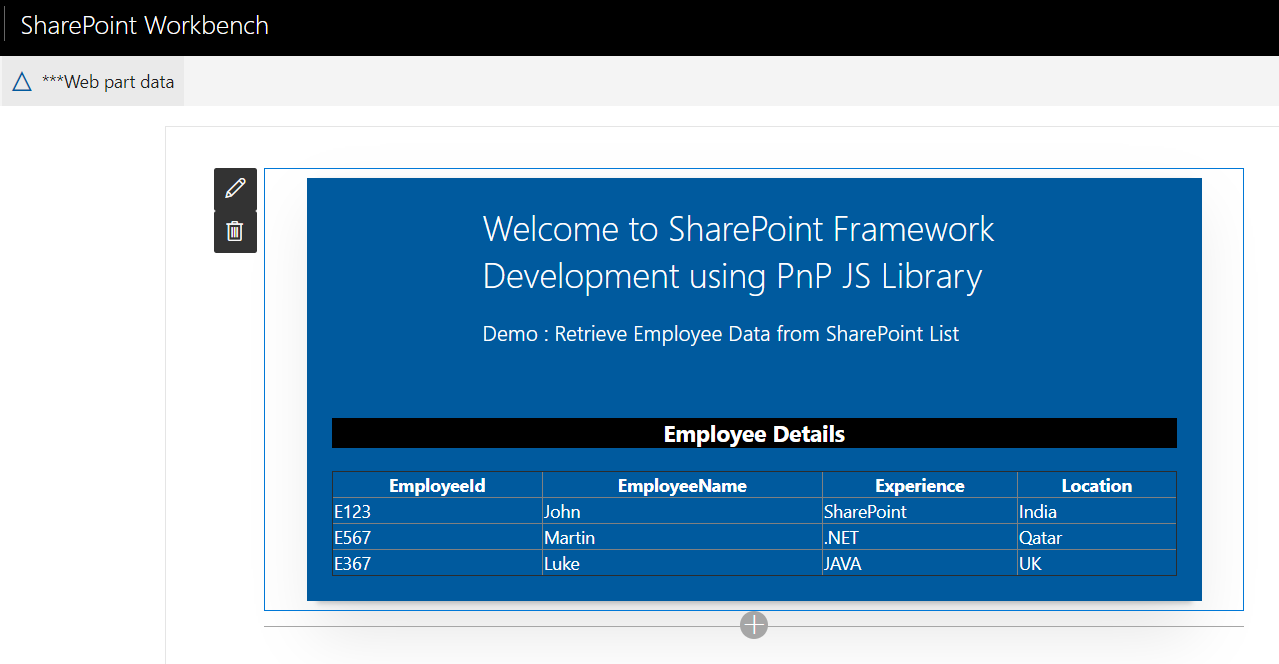Click the EmployeeName column header
The width and height of the screenshot is (1279, 664).
pos(682,486)
